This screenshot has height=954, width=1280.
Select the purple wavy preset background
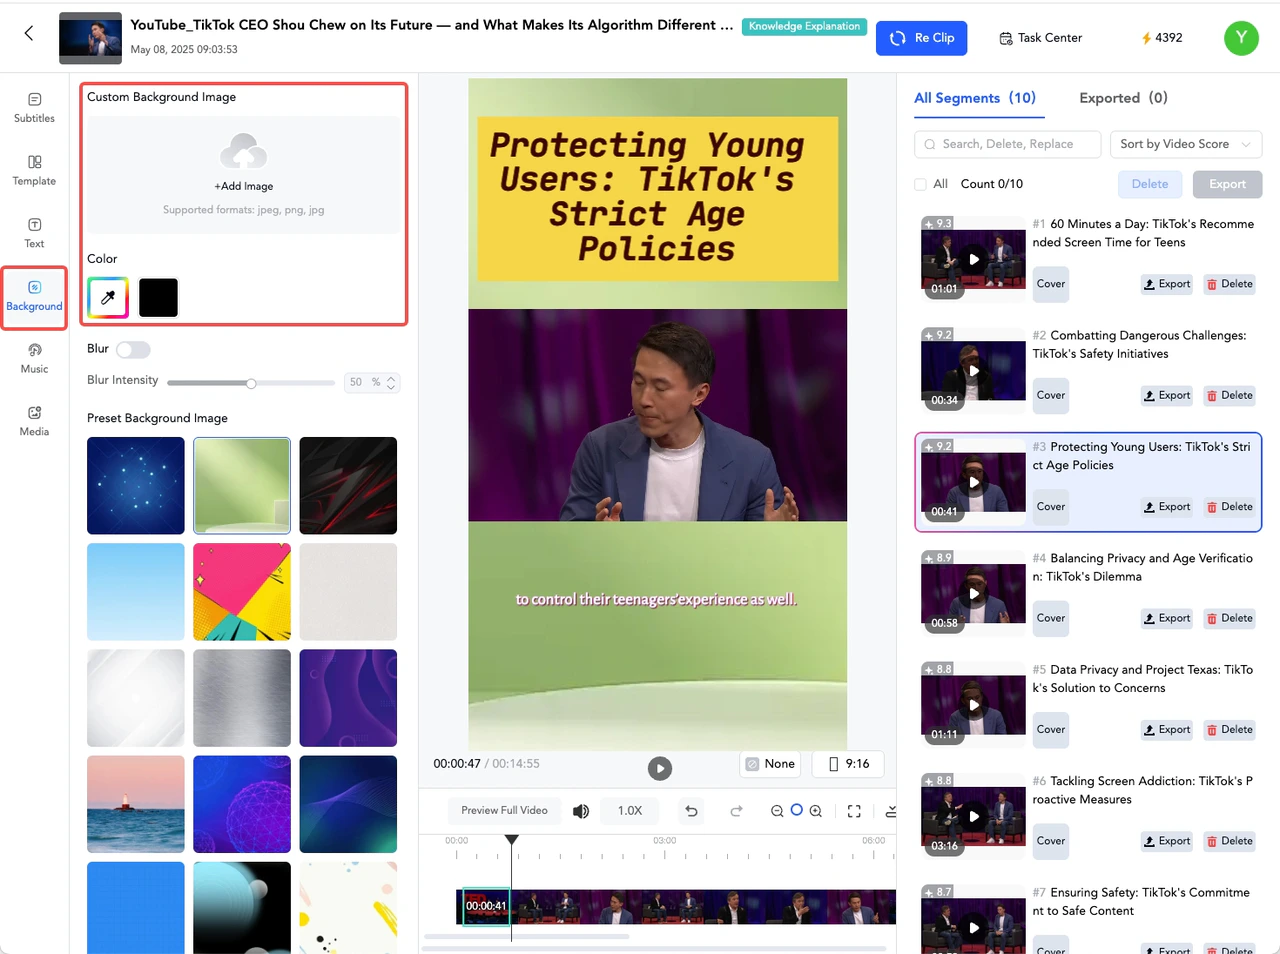(348, 698)
